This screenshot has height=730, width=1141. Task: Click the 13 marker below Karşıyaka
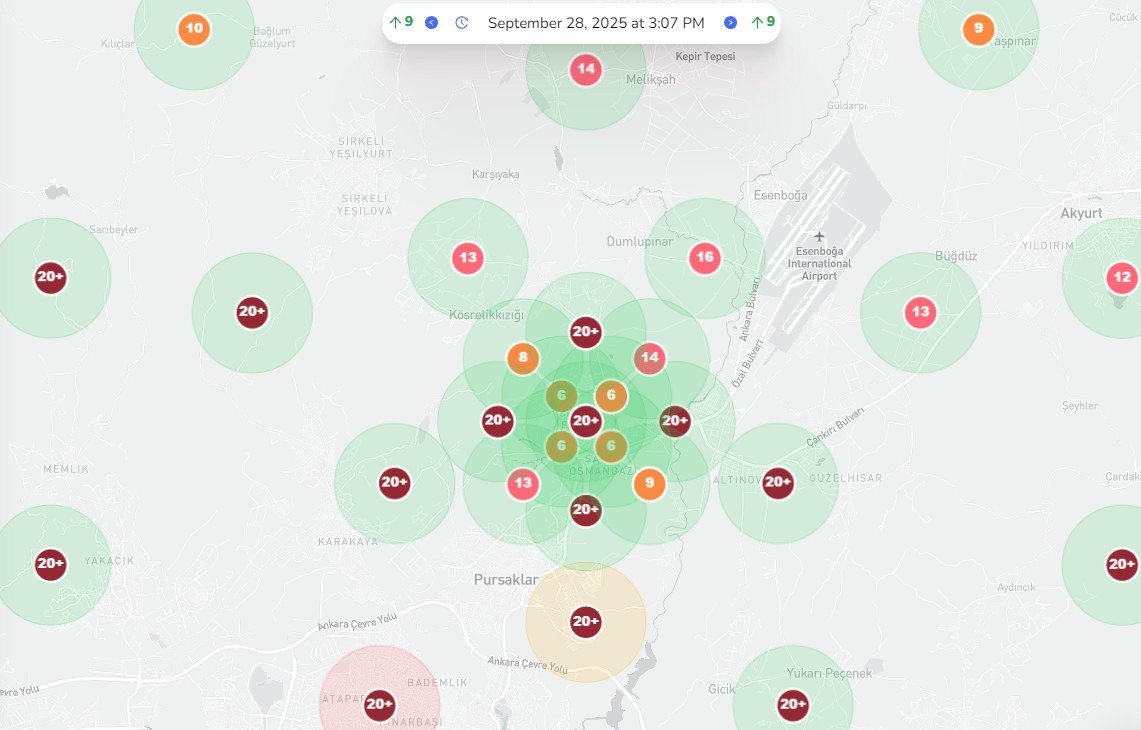467,258
